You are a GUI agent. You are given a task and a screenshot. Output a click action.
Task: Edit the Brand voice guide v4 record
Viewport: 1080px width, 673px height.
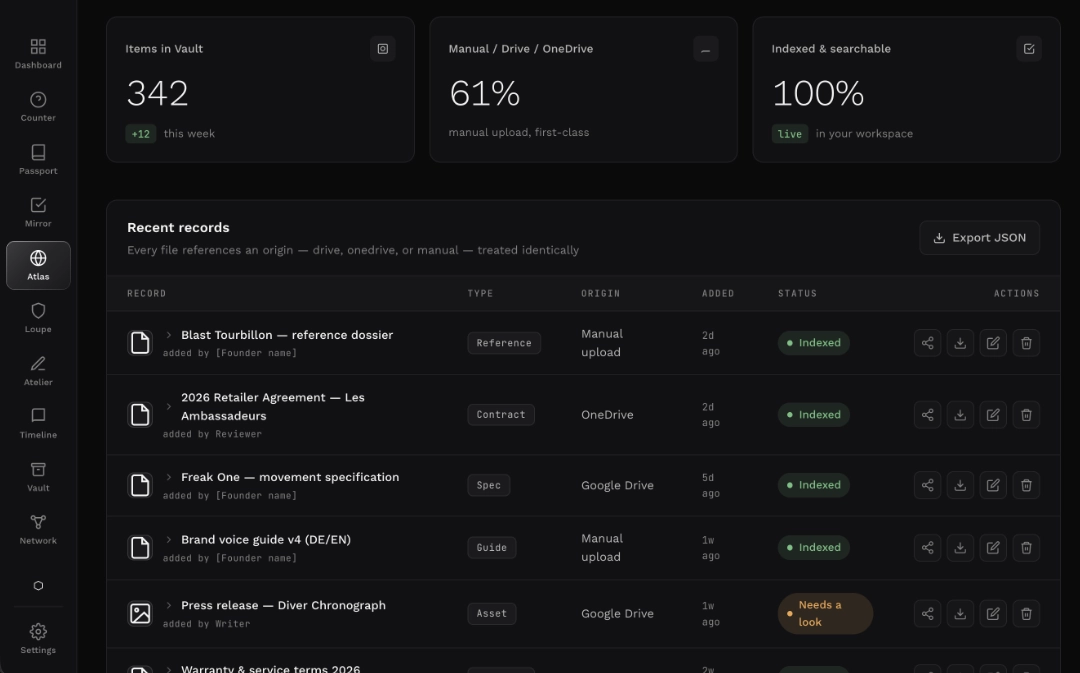click(993, 548)
